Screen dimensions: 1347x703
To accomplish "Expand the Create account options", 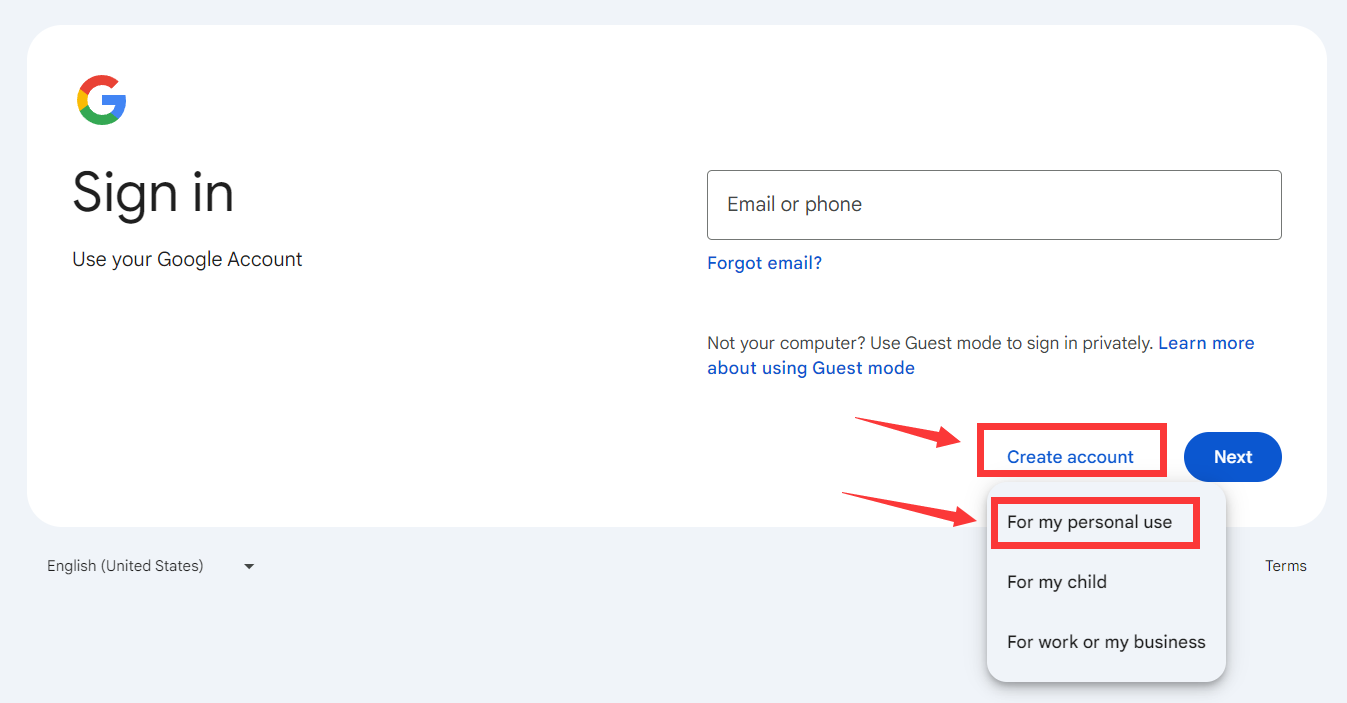I will 1070,457.
